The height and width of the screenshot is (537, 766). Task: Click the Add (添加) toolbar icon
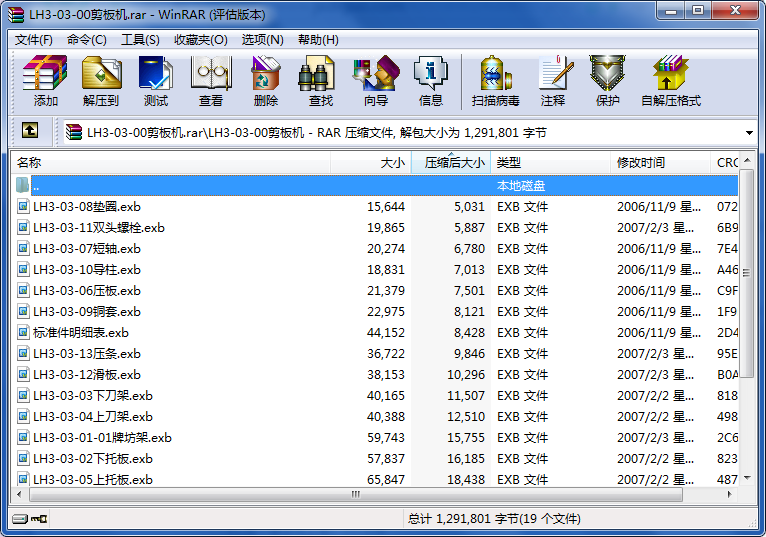pos(45,81)
